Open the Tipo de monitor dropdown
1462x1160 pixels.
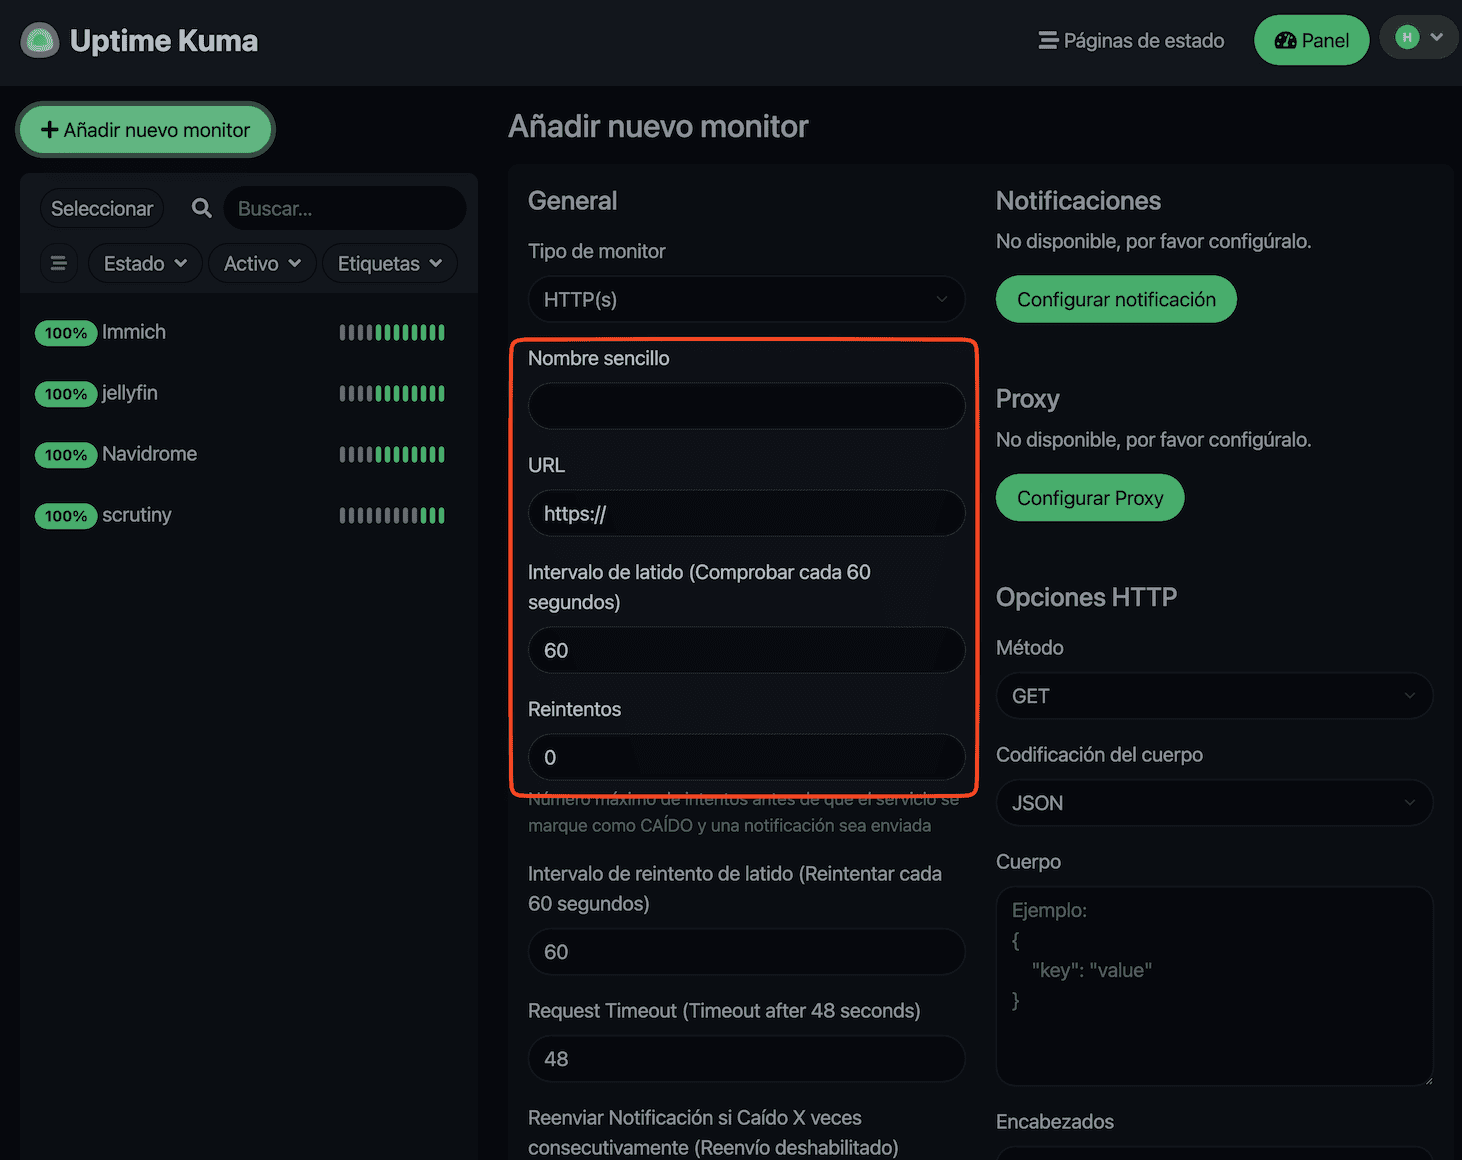click(x=746, y=299)
